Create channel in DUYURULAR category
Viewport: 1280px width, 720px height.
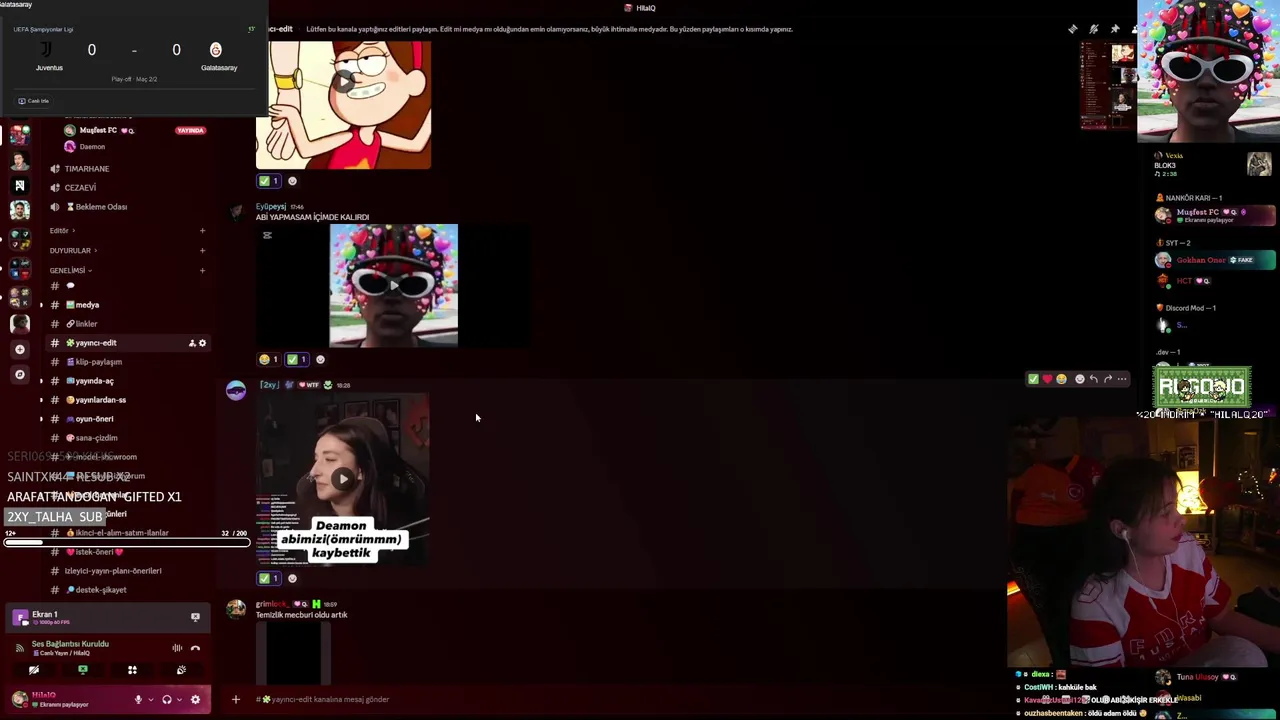click(x=202, y=251)
